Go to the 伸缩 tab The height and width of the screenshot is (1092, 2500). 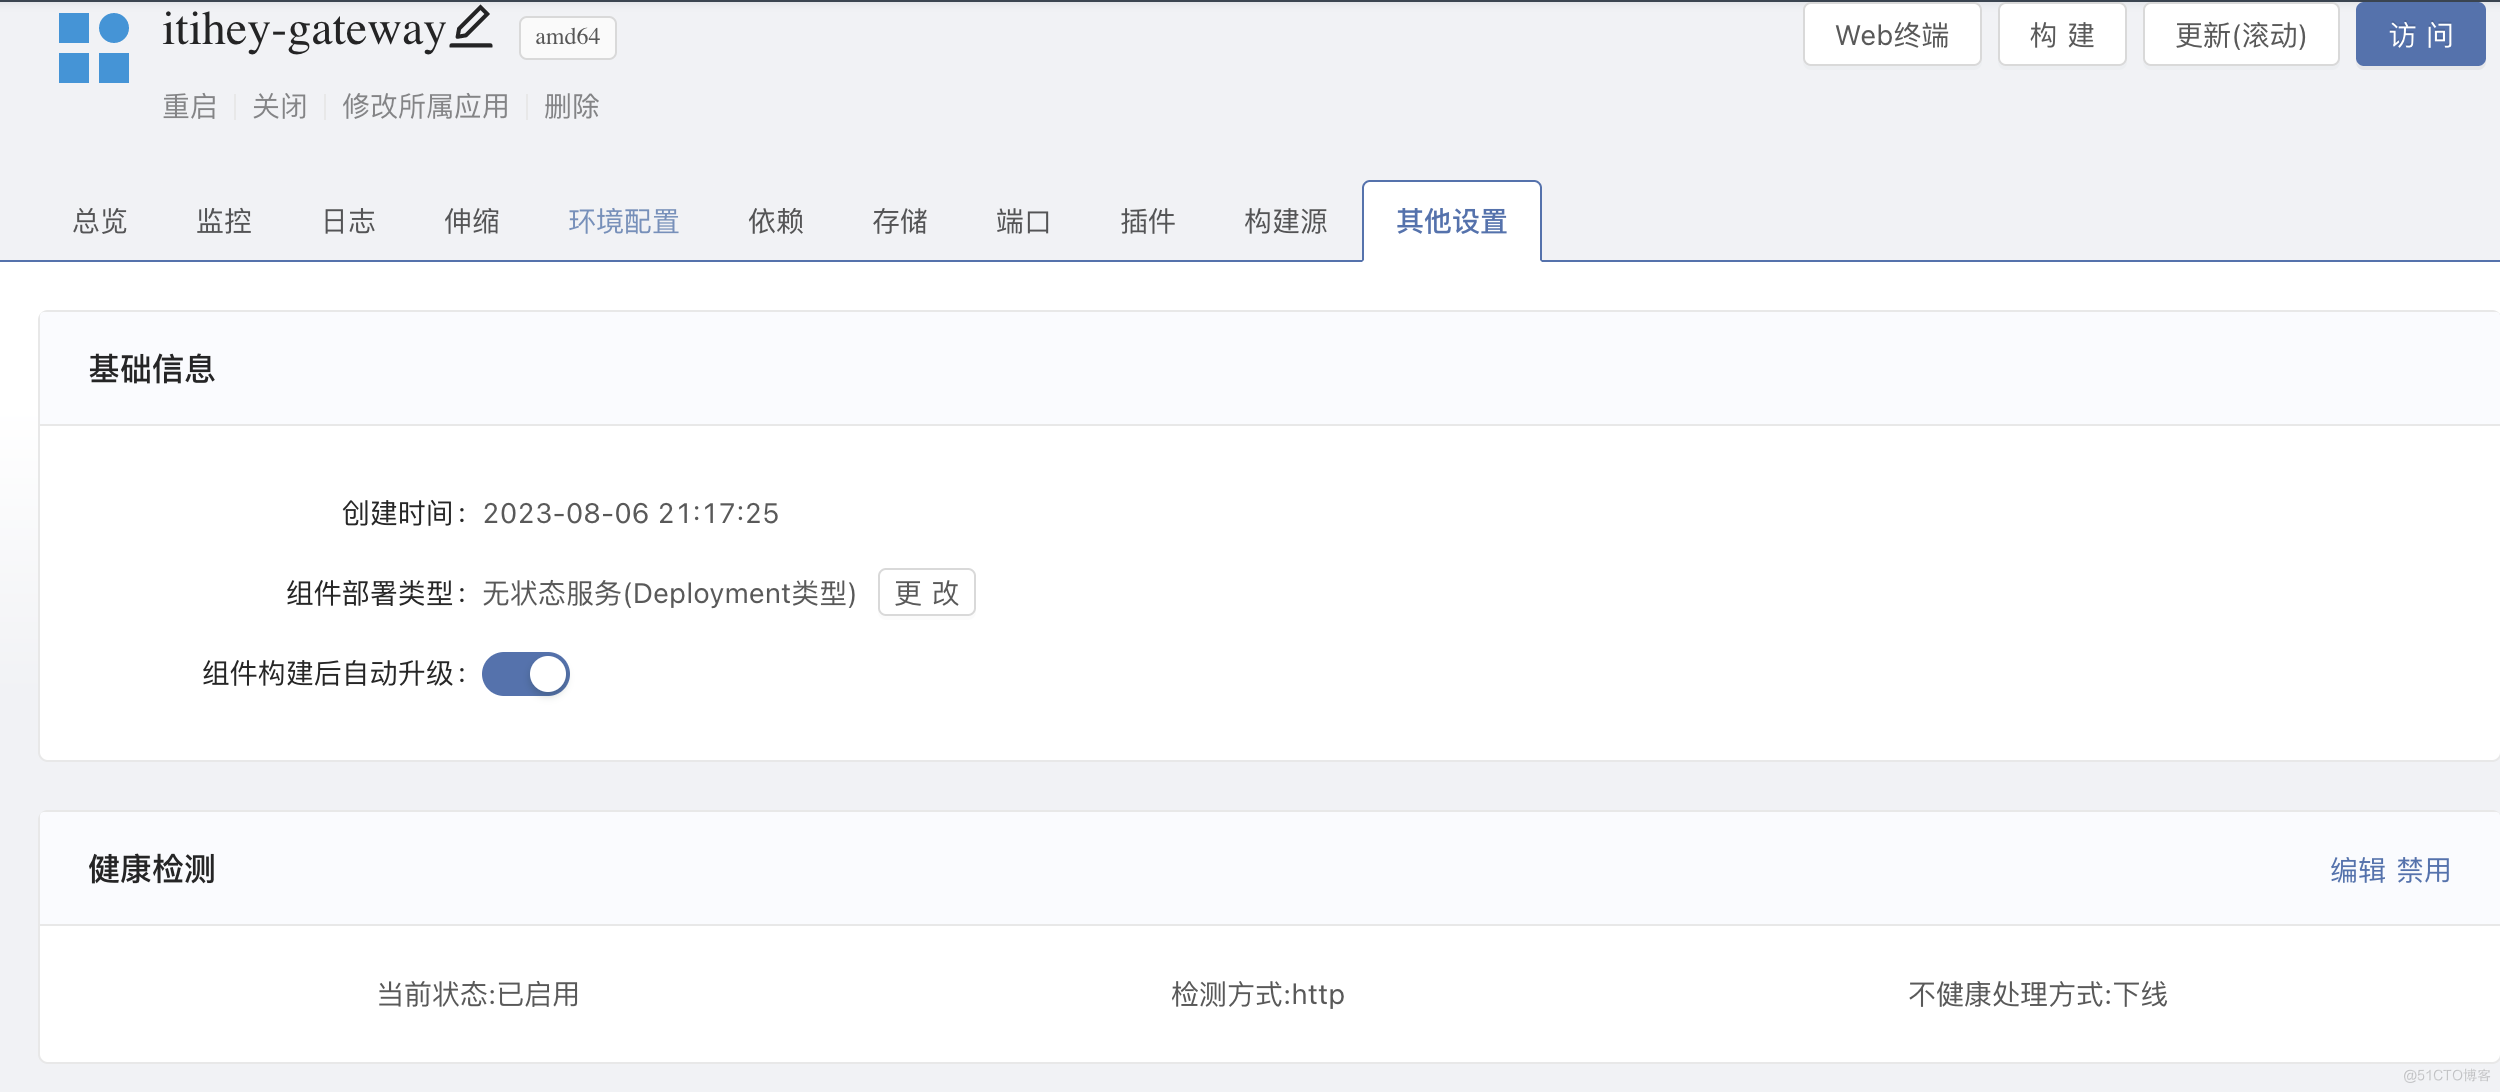[x=472, y=221]
